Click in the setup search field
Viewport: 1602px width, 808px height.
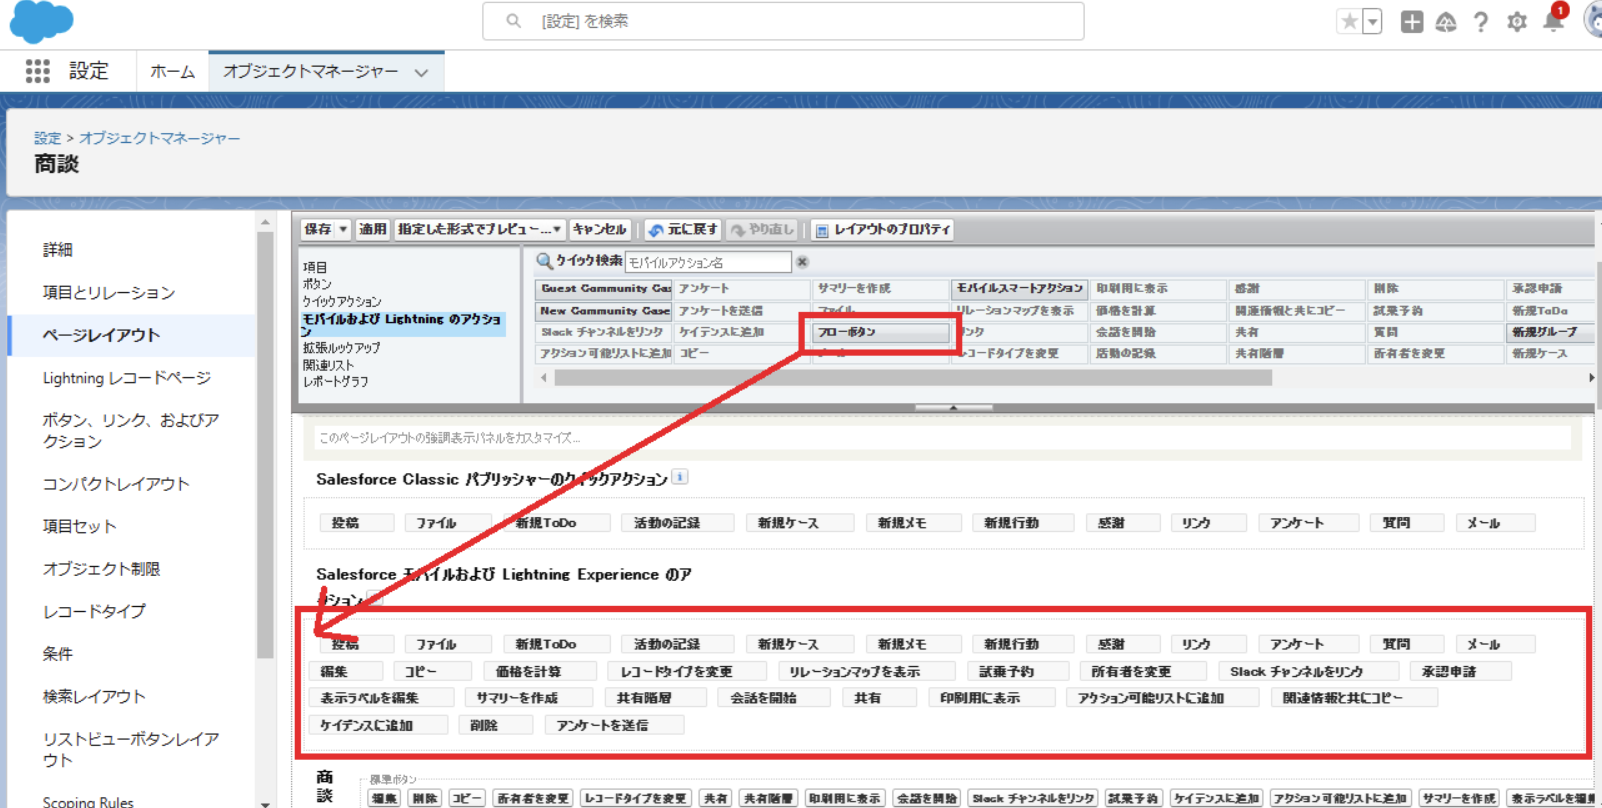point(783,21)
